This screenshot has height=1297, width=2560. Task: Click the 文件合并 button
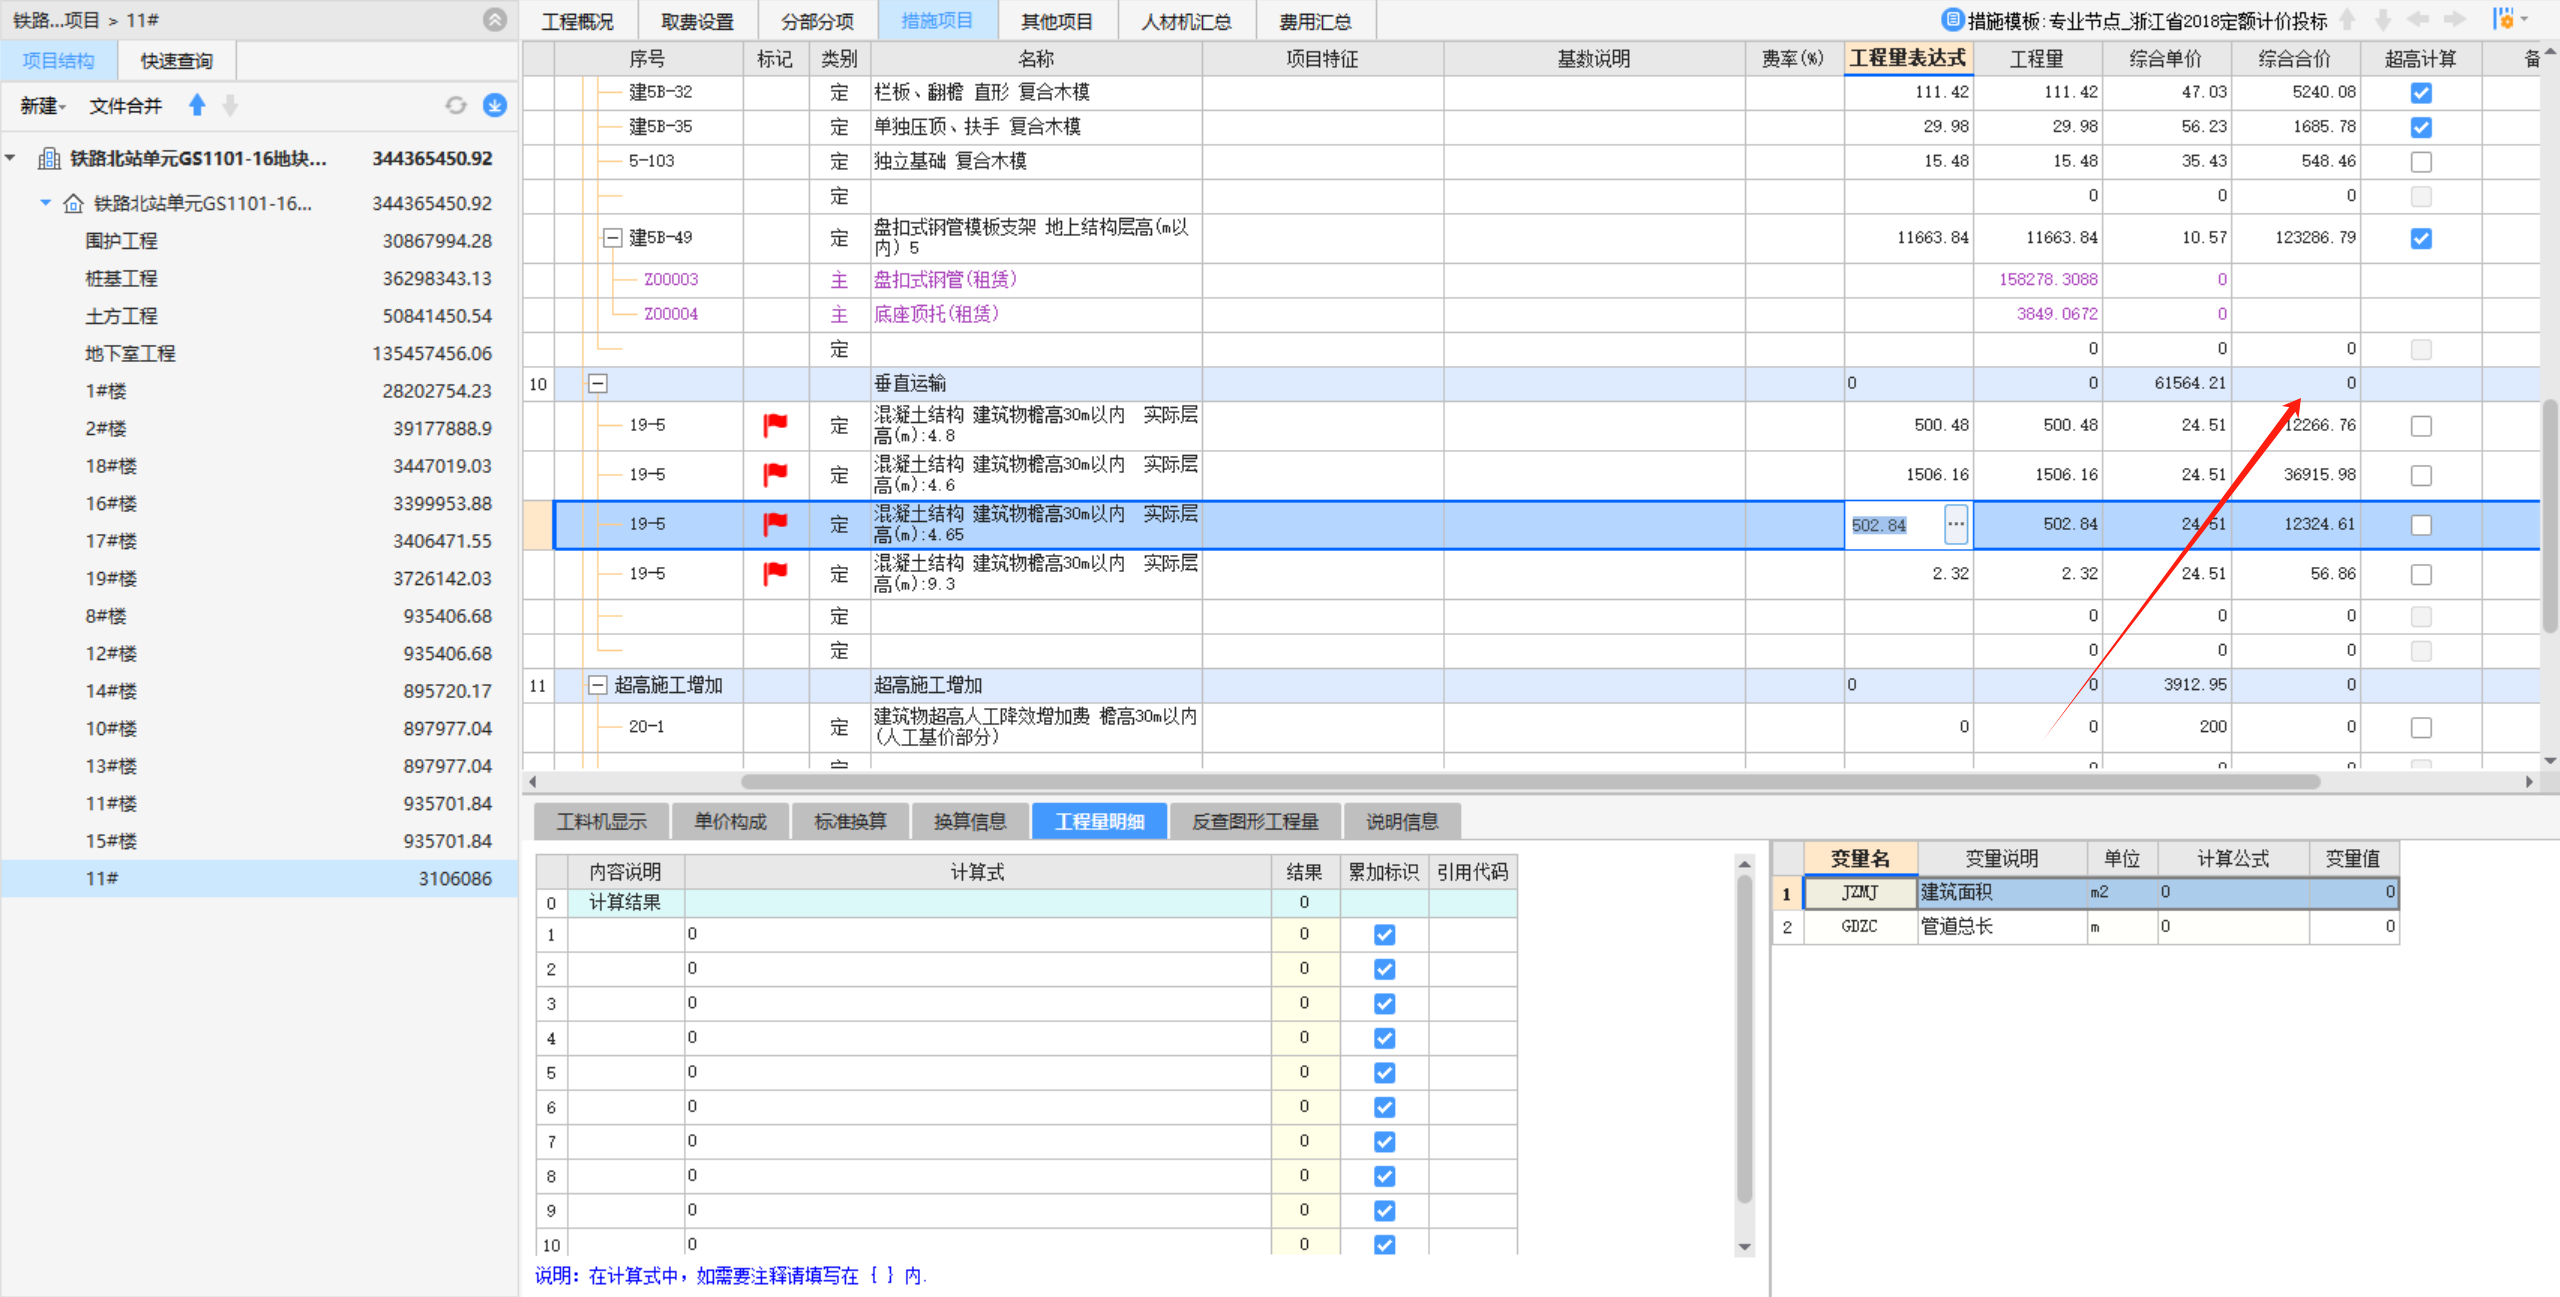point(125,106)
